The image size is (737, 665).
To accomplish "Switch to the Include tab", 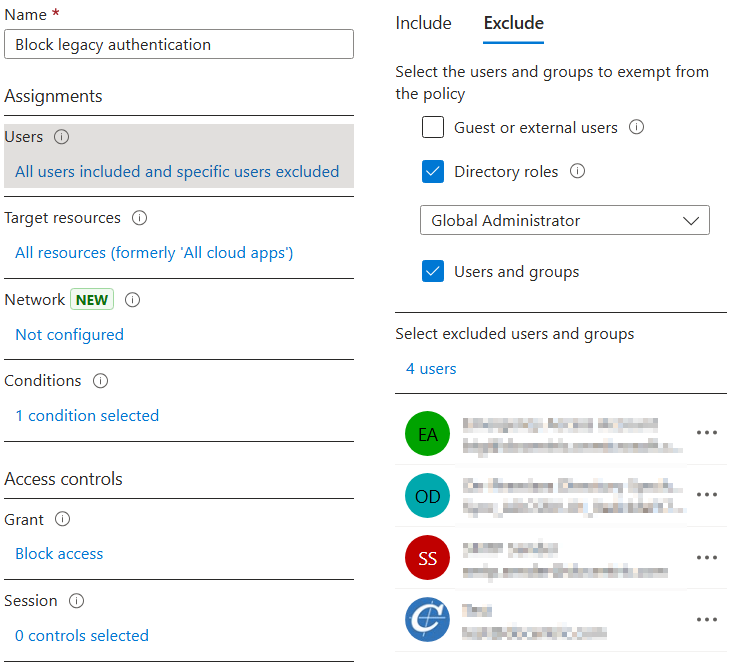I will (423, 23).
